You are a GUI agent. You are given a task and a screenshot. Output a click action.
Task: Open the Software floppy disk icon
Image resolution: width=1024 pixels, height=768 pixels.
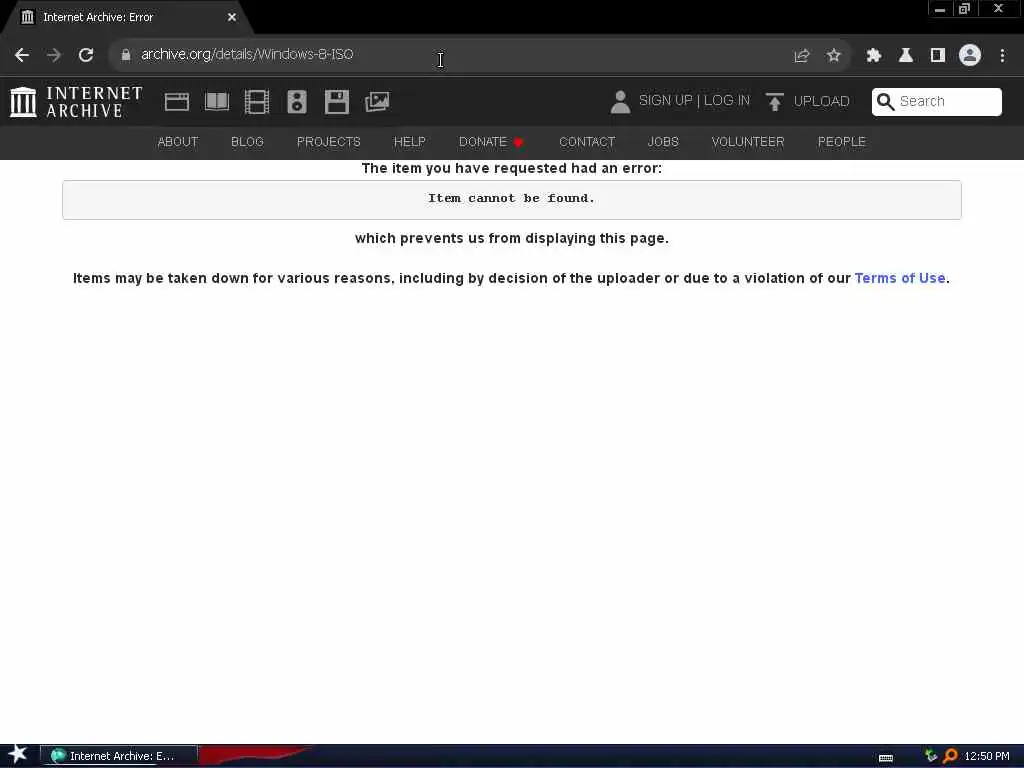pyautogui.click(x=337, y=102)
